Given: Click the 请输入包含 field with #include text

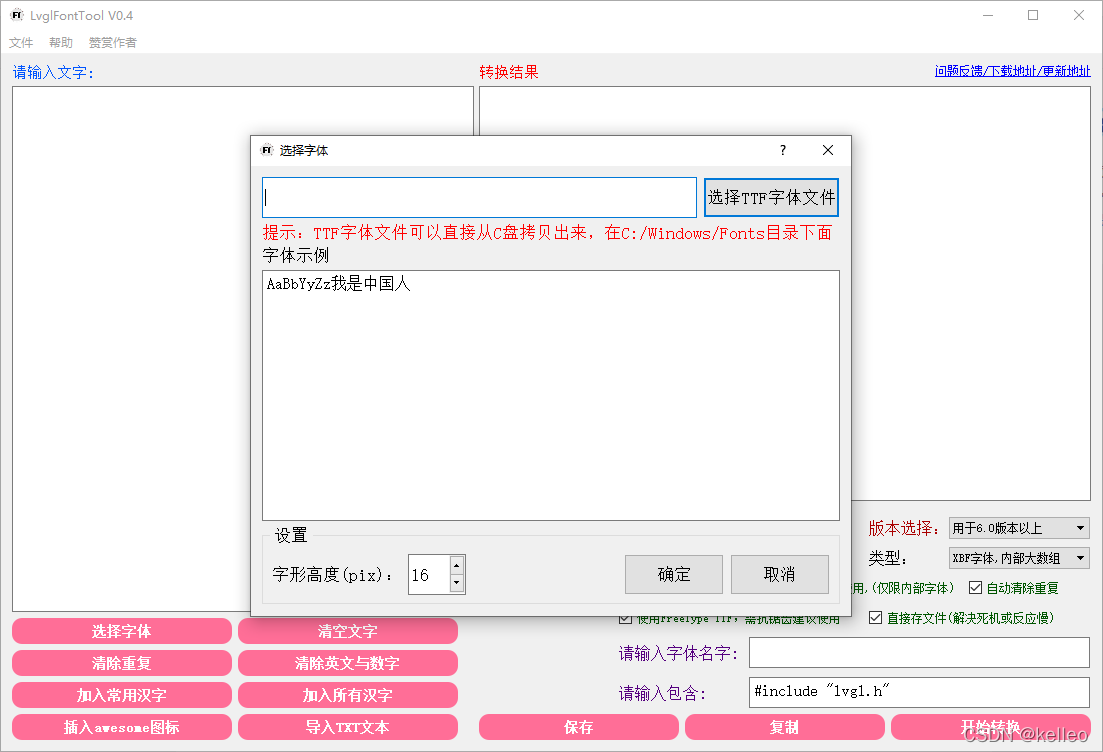Looking at the screenshot, I should pyautogui.click(x=919, y=692).
